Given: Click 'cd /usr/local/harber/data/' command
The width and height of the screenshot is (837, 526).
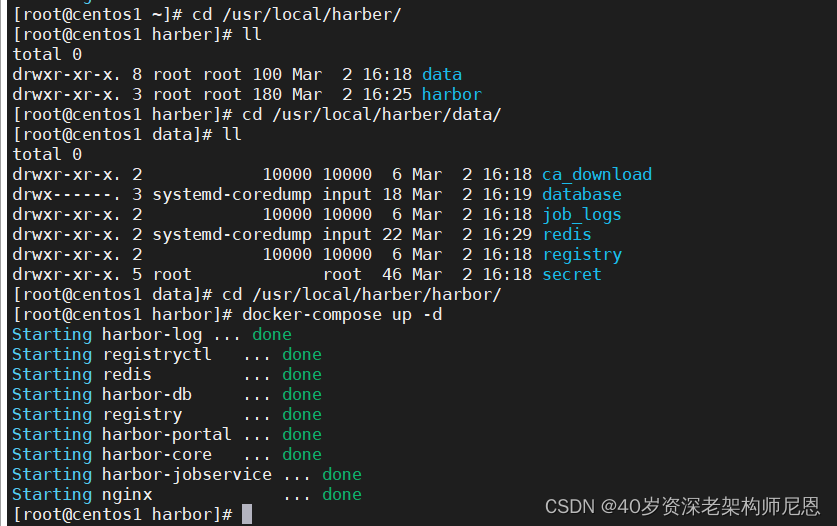Looking at the screenshot, I should [x=372, y=114].
